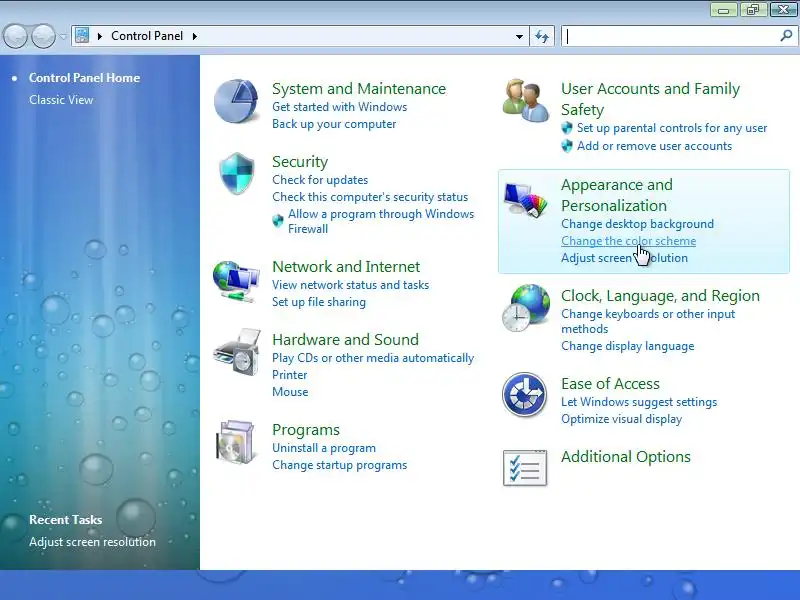Select Control Panel in the address breadcrumb
Image resolution: width=800 pixels, height=600 pixels.
(147, 36)
